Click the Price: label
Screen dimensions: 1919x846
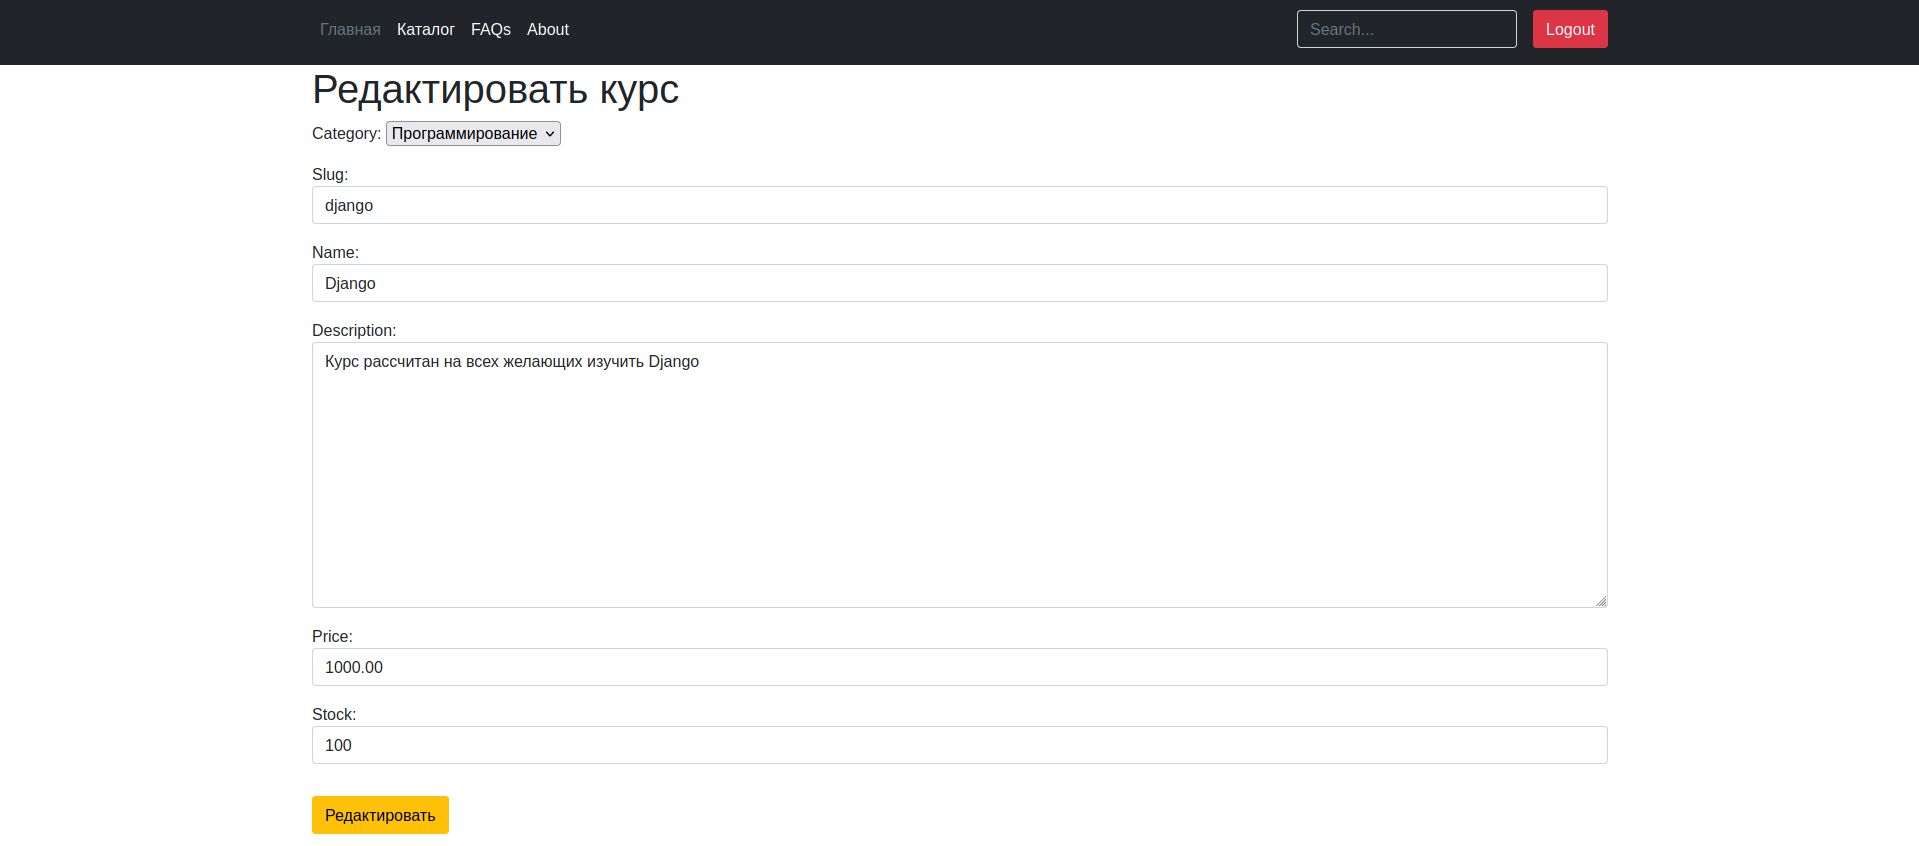pyautogui.click(x=332, y=637)
